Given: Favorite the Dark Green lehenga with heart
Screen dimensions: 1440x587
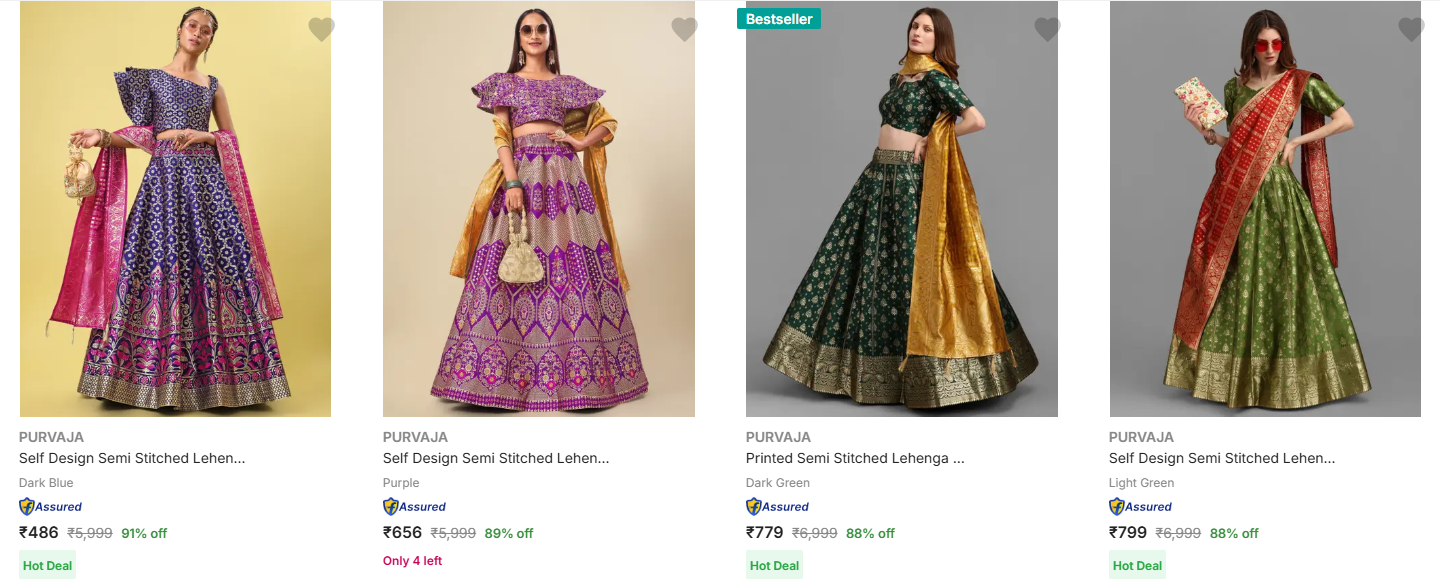Looking at the screenshot, I should 1047,30.
